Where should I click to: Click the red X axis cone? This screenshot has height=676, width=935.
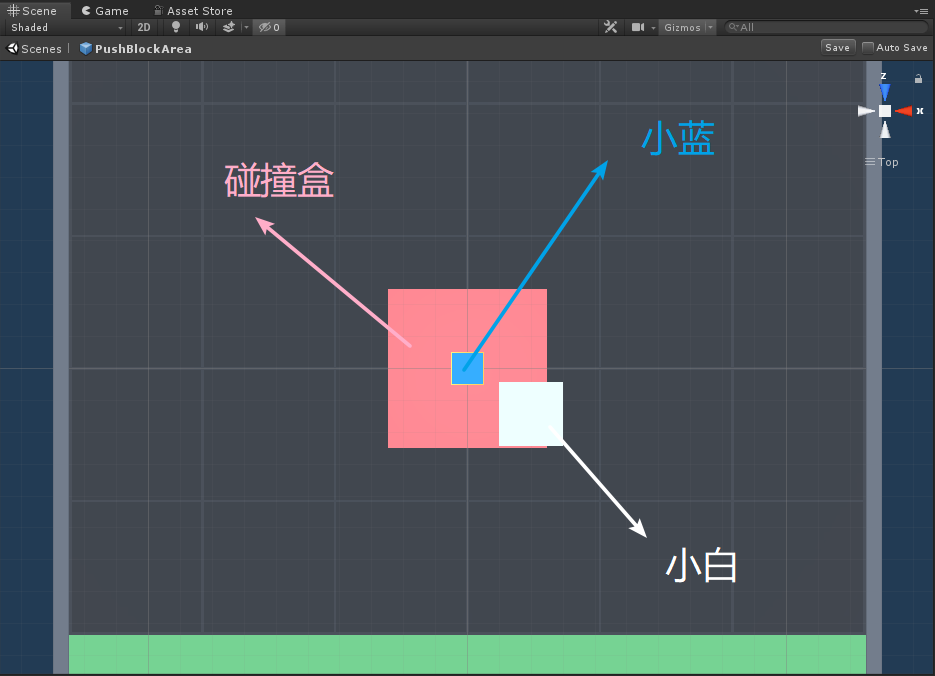(903, 111)
